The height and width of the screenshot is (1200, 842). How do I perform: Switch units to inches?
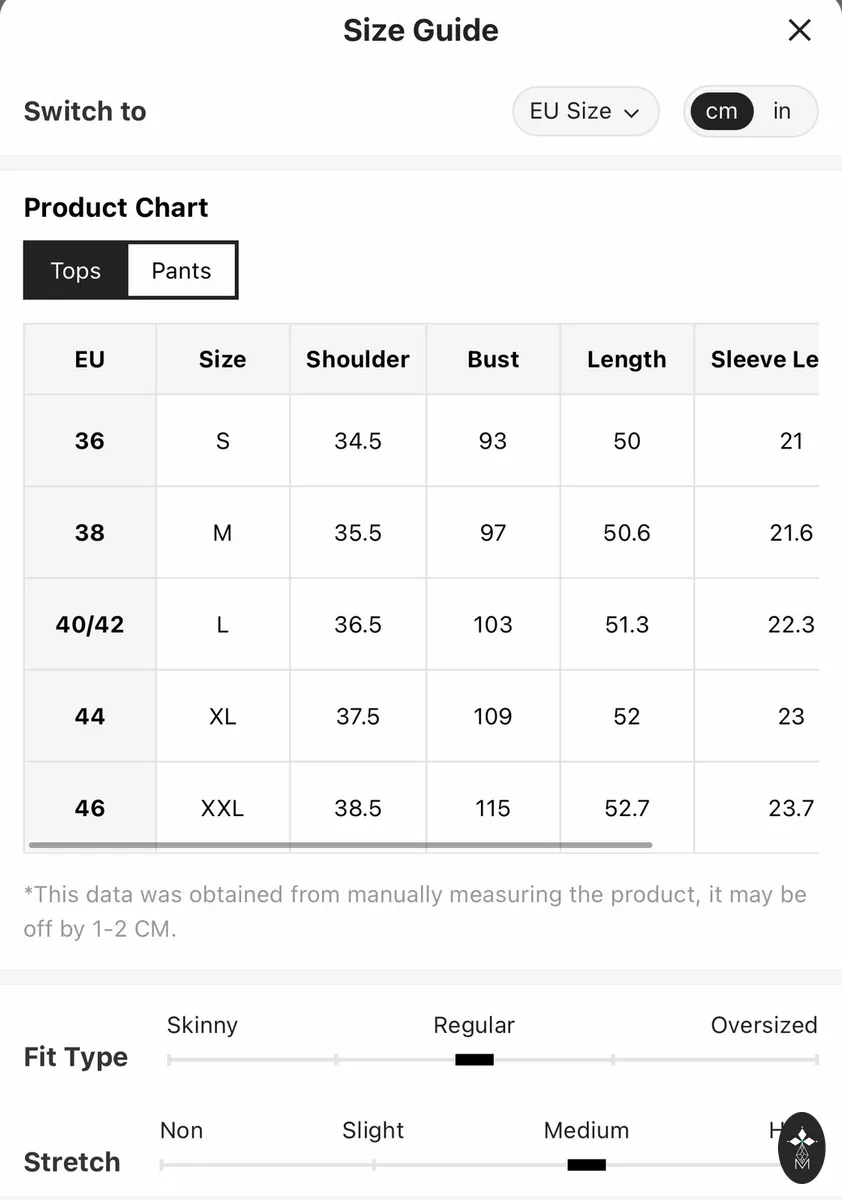tap(782, 111)
